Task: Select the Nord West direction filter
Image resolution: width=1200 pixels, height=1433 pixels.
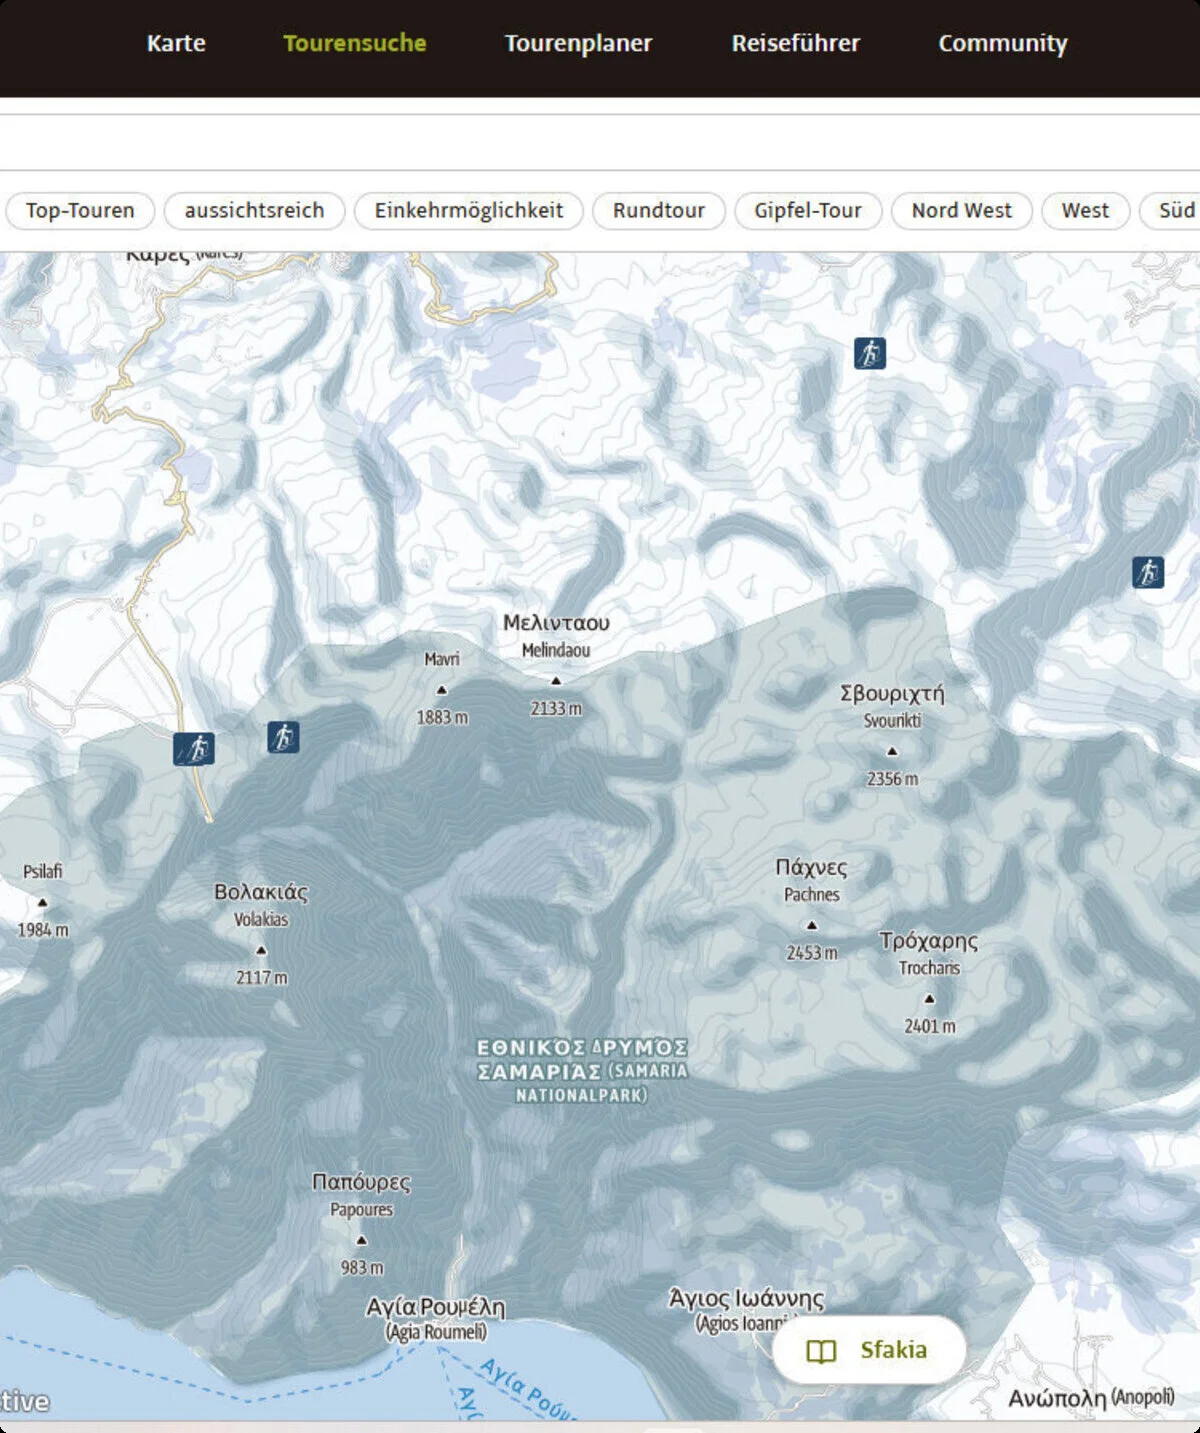Action: tap(961, 211)
